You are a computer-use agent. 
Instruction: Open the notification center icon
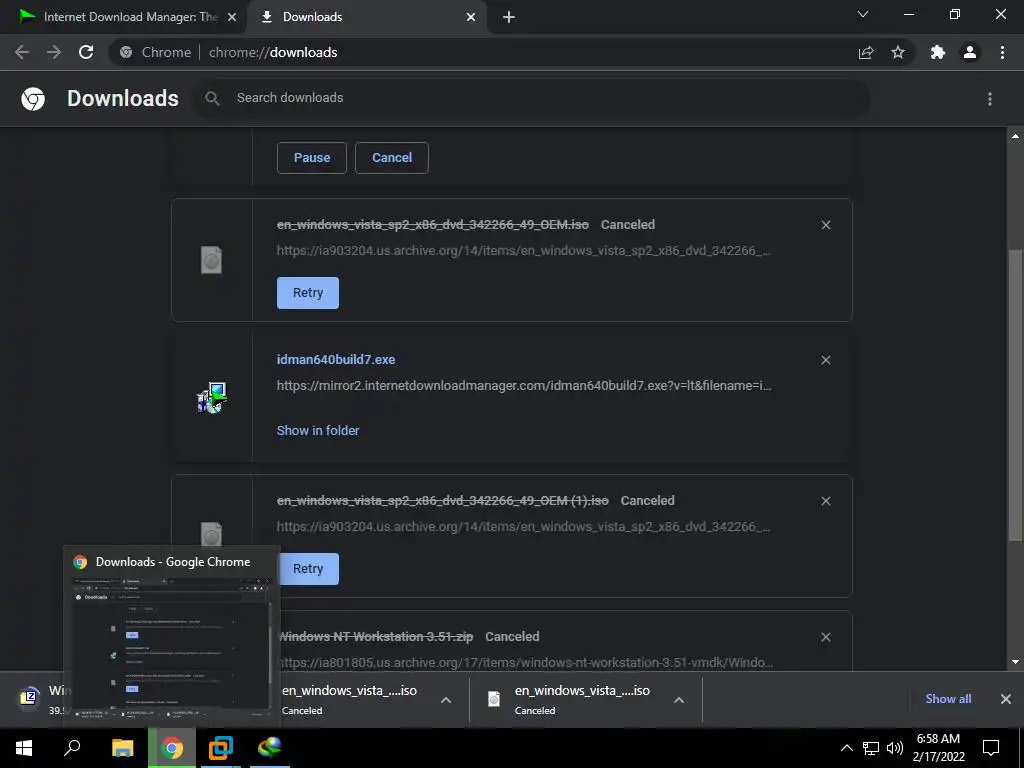tap(991, 748)
